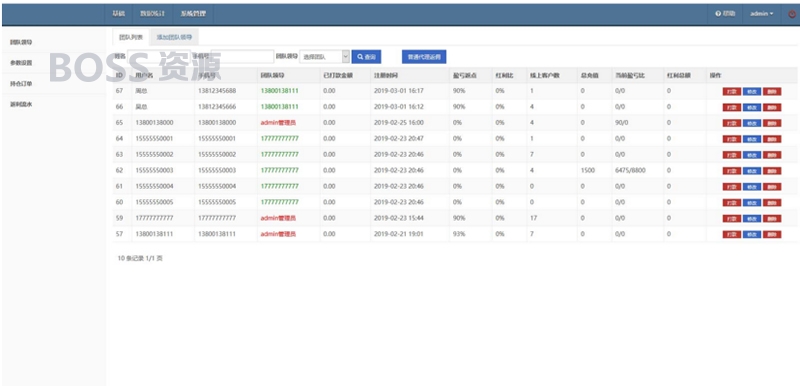Click first red payout button in row 57
The width and height of the screenshot is (800, 386).
tap(732, 235)
